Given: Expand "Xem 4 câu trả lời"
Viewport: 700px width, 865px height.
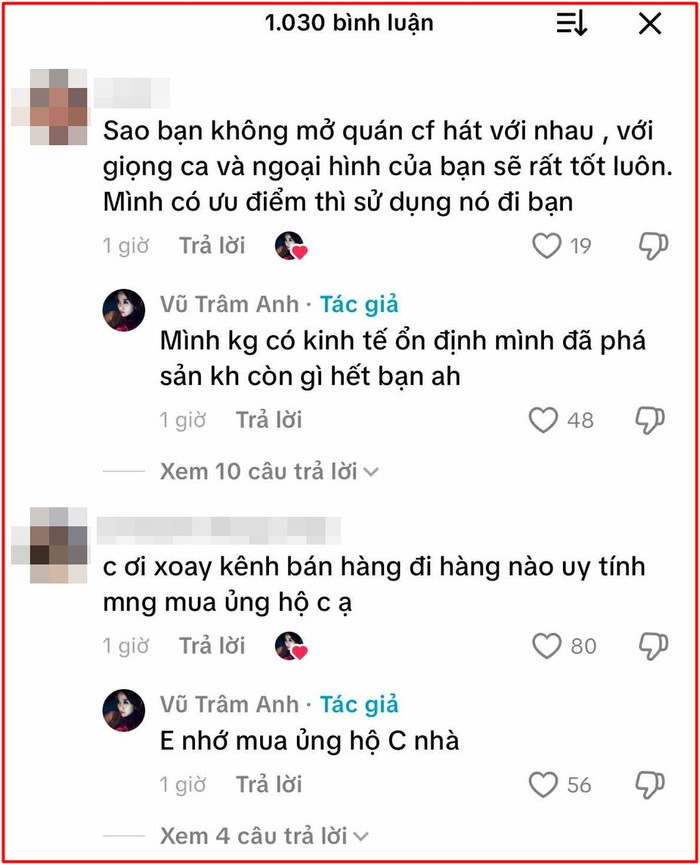Looking at the screenshot, I should [253, 836].
